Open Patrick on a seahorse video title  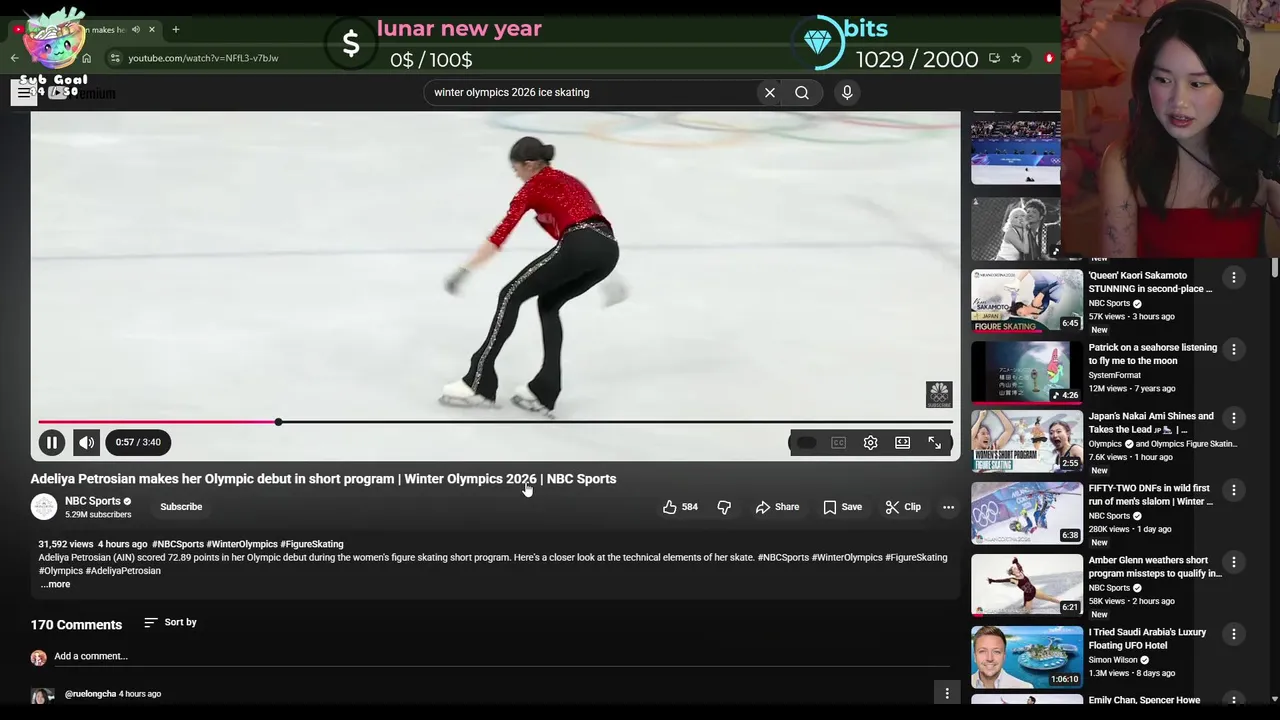click(1153, 354)
